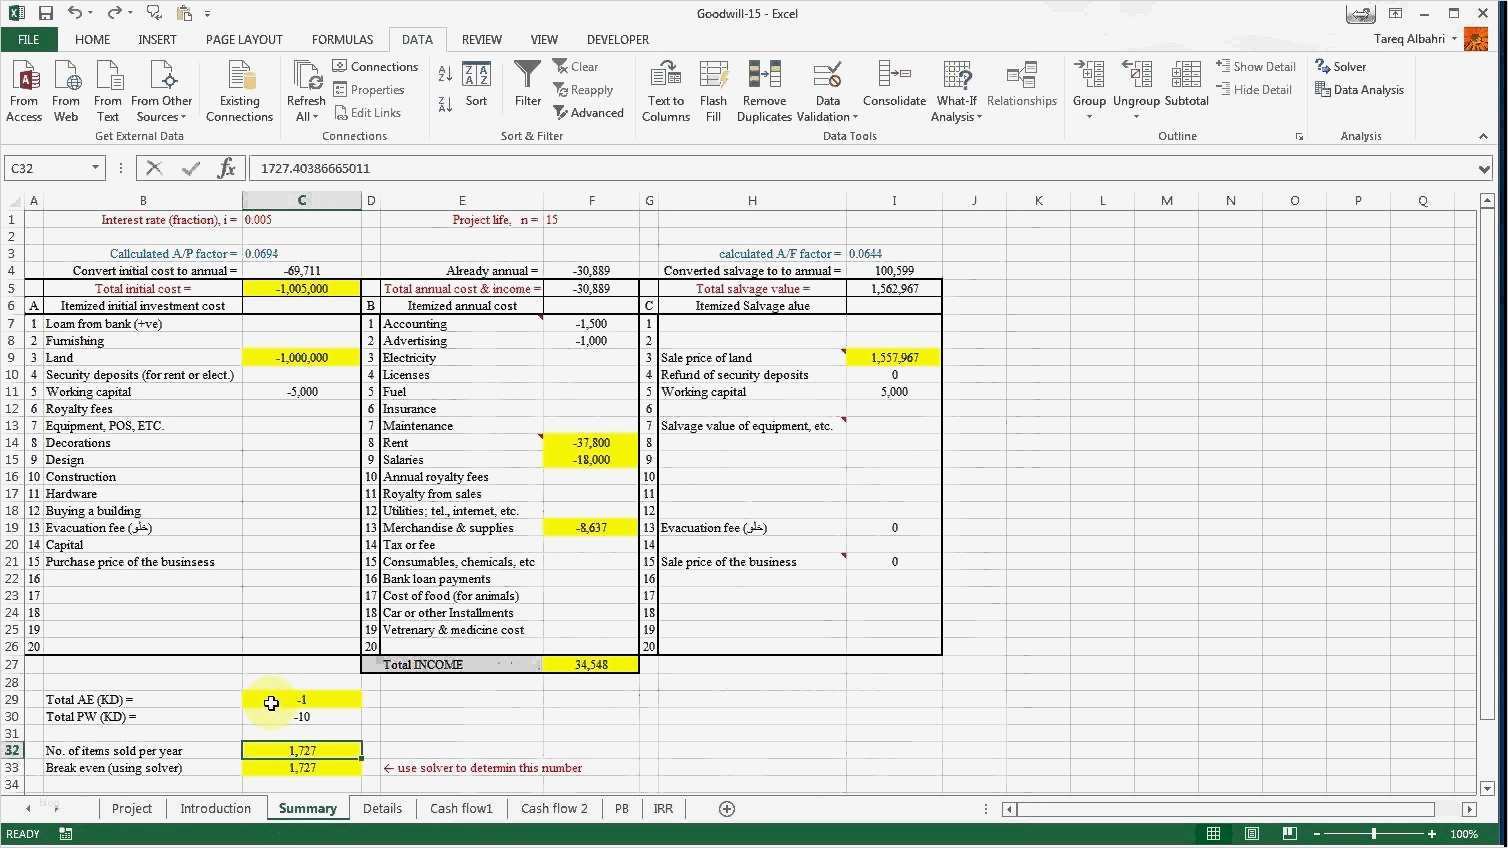Open the Tareq Albahri account menu

point(1415,39)
